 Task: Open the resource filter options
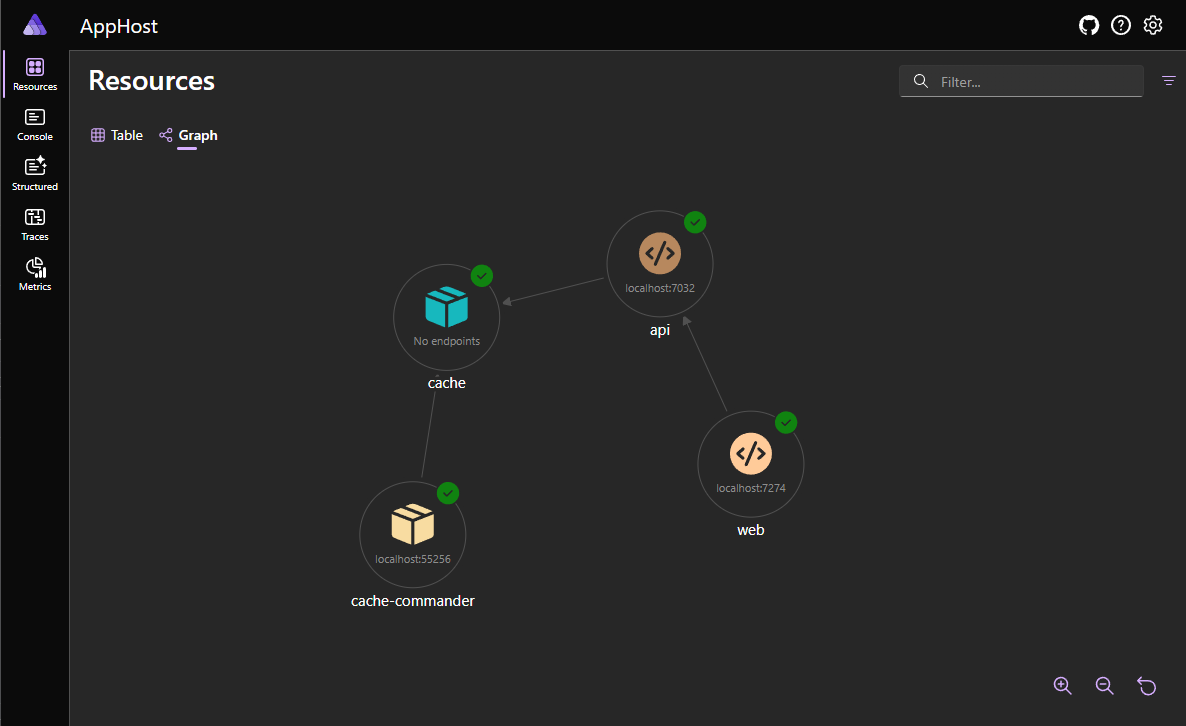[x=1168, y=81]
